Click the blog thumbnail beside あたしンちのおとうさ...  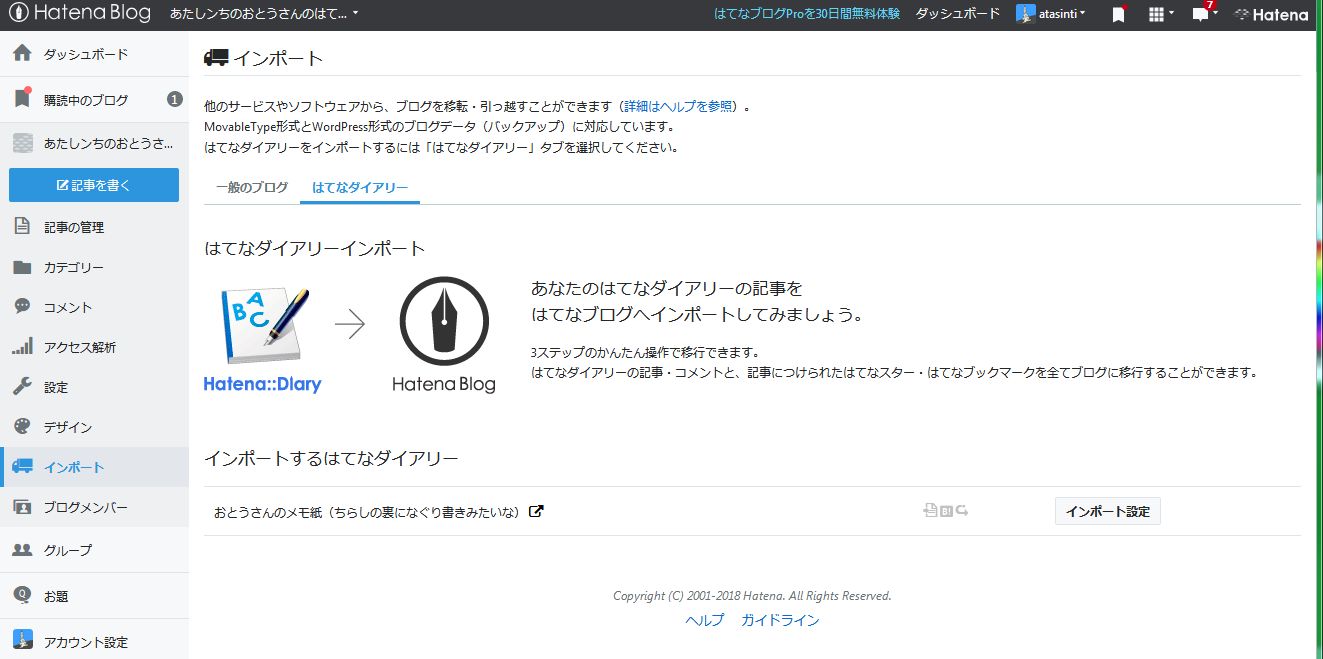pyautogui.click(x=22, y=143)
